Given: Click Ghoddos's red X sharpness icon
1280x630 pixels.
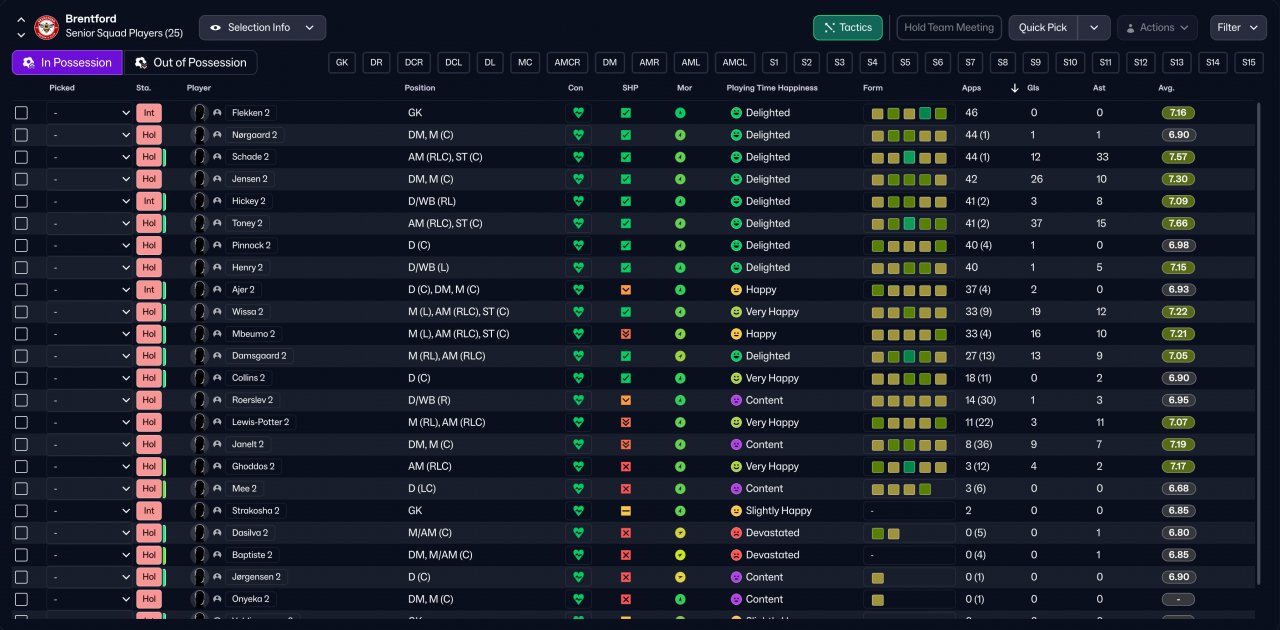Looking at the screenshot, I should pos(626,467).
